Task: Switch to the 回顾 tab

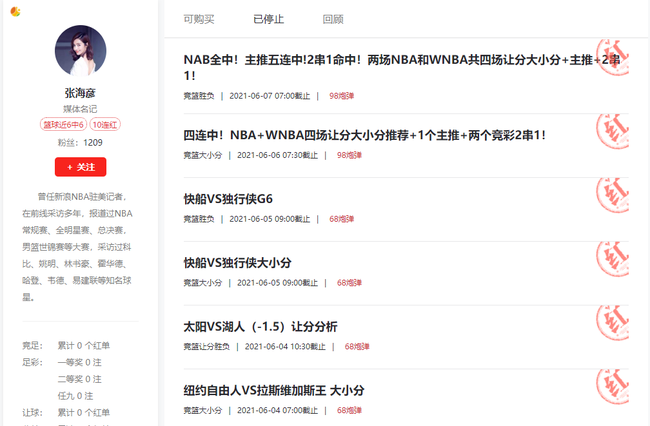Action: click(333, 19)
